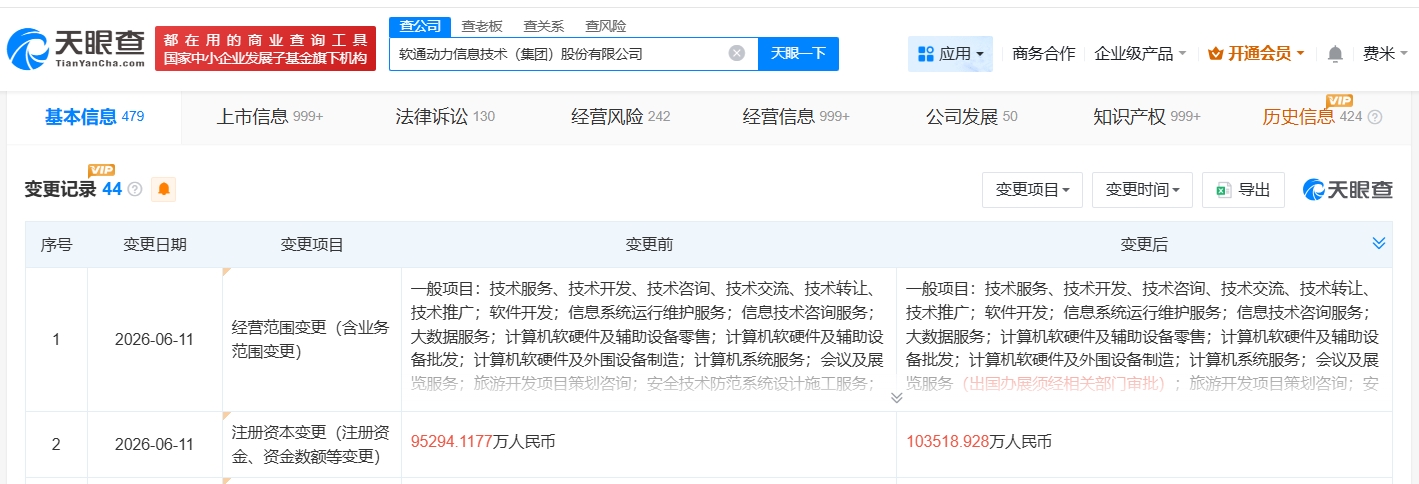The width and height of the screenshot is (1419, 484).
Task: Switch to the 经营风险 tab
Action: [x=620, y=117]
